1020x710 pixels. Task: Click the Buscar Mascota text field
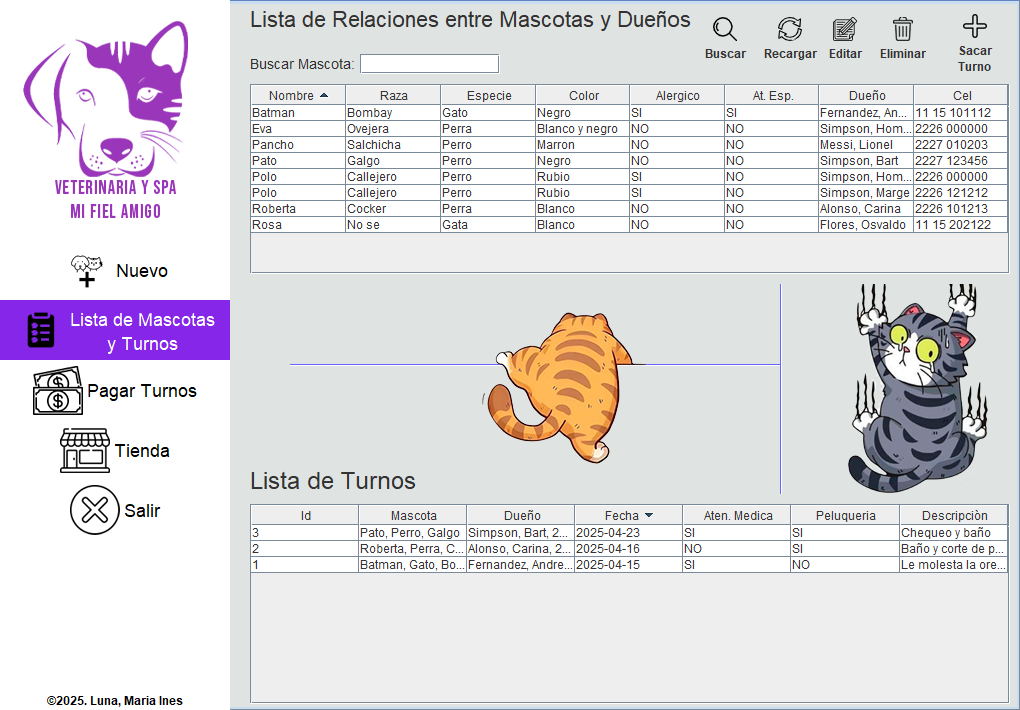[429, 64]
